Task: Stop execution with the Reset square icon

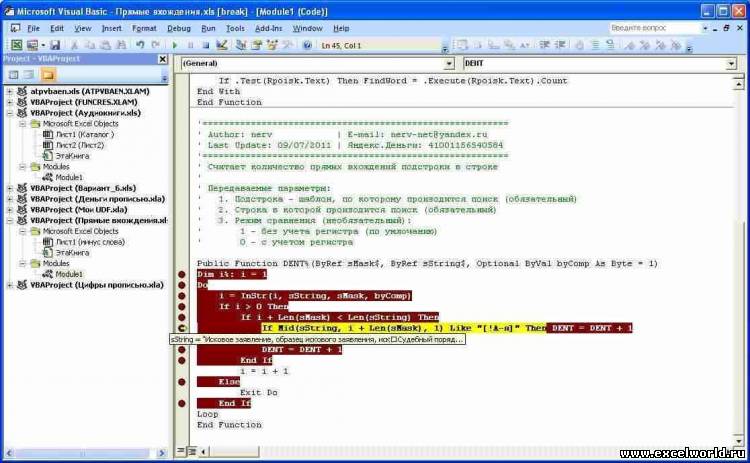Action: click(x=206, y=45)
